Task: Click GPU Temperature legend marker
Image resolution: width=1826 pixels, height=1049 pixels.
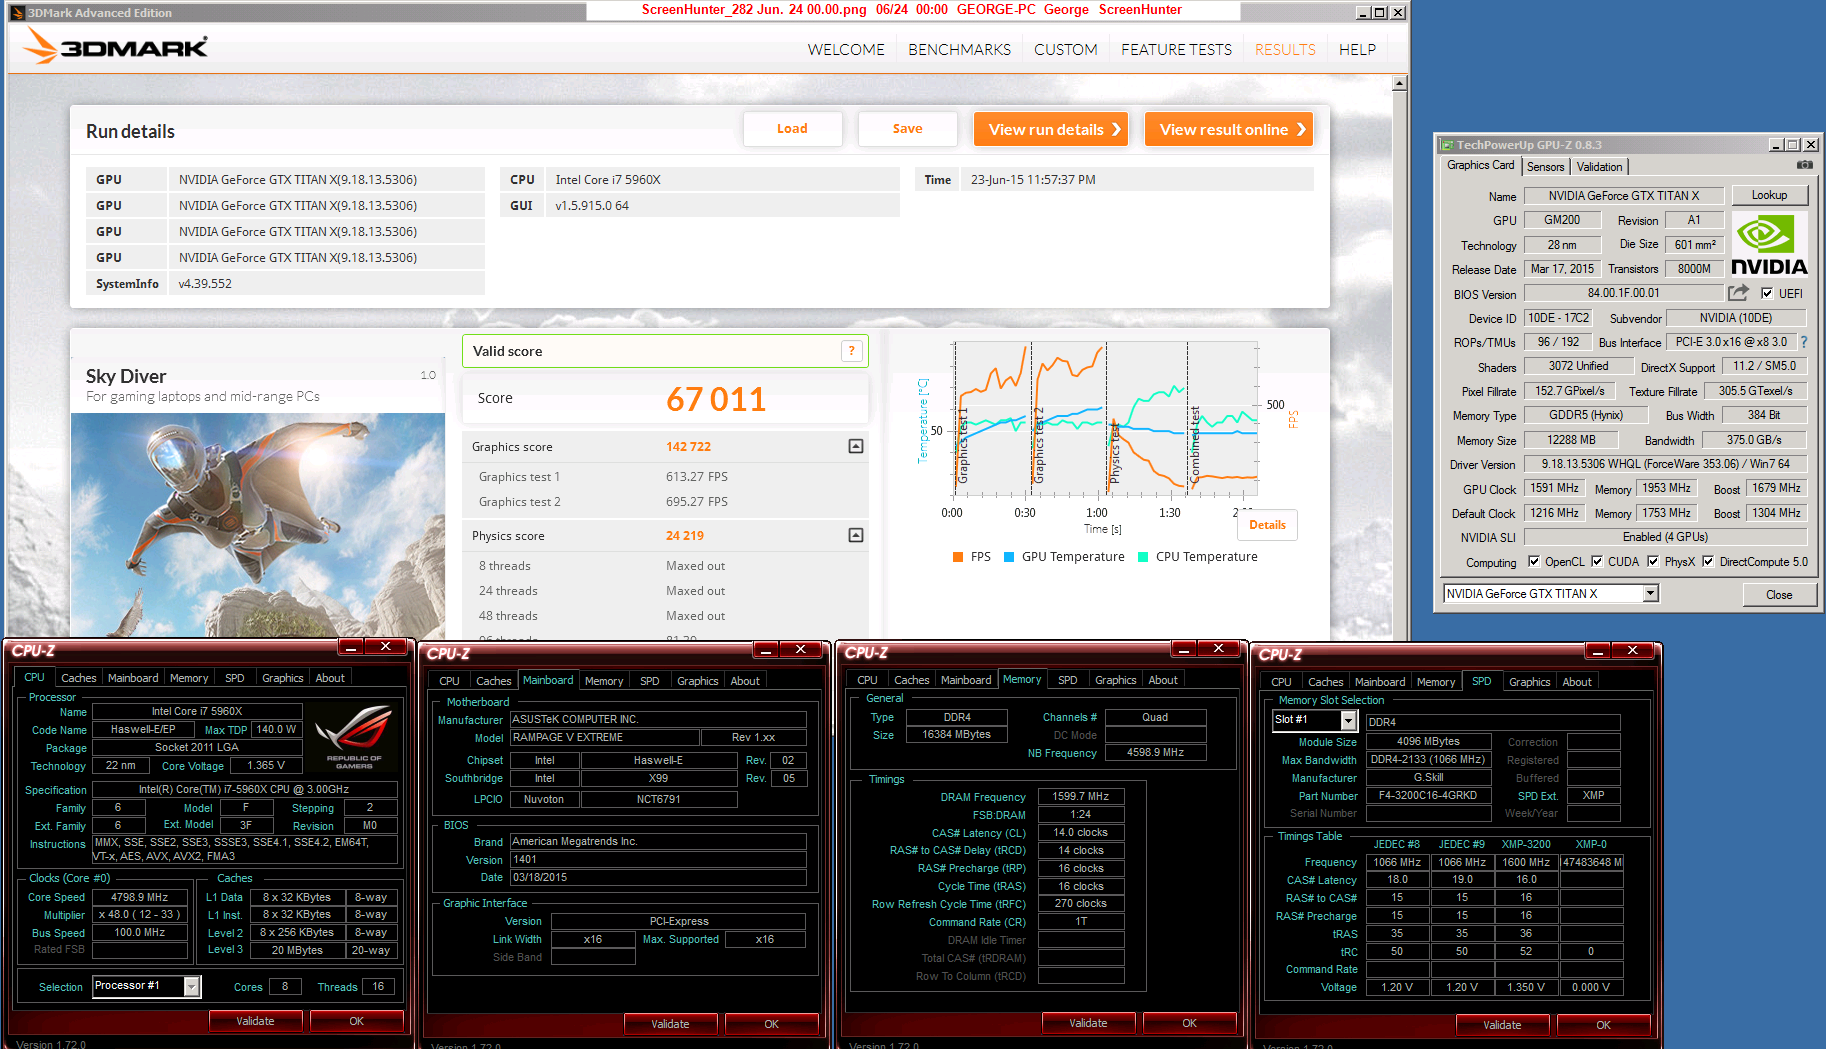Action: pos(1009,557)
